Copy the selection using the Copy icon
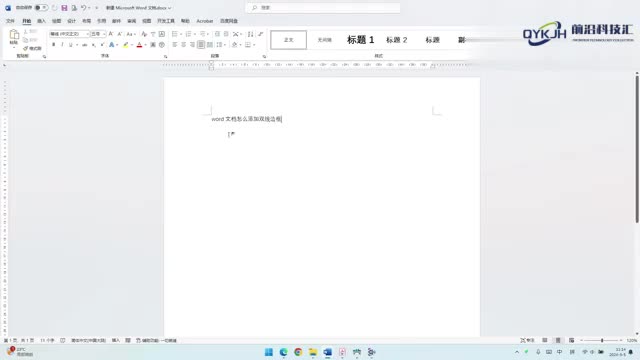Viewport: 640px width, 360px height. 25,40
